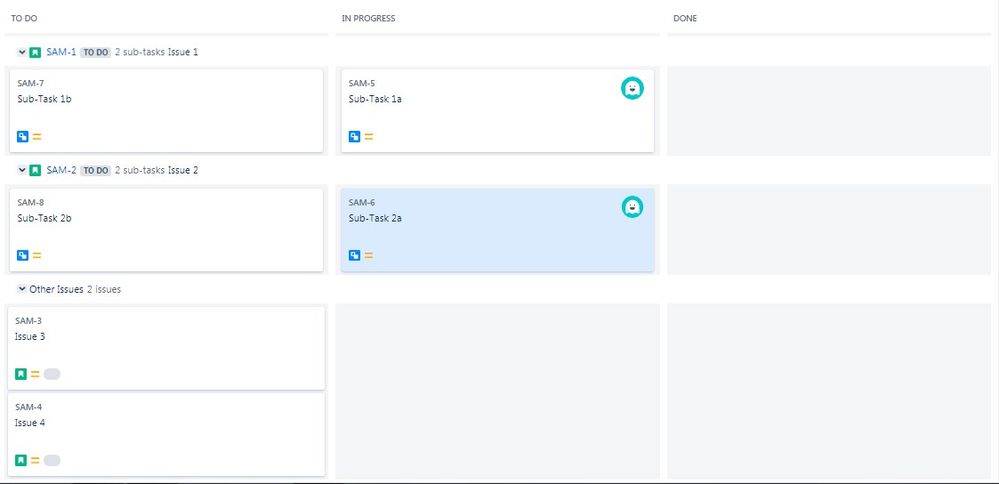Open the SAM-2 issue link
Image resolution: width=999 pixels, height=484 pixels.
click(61, 170)
